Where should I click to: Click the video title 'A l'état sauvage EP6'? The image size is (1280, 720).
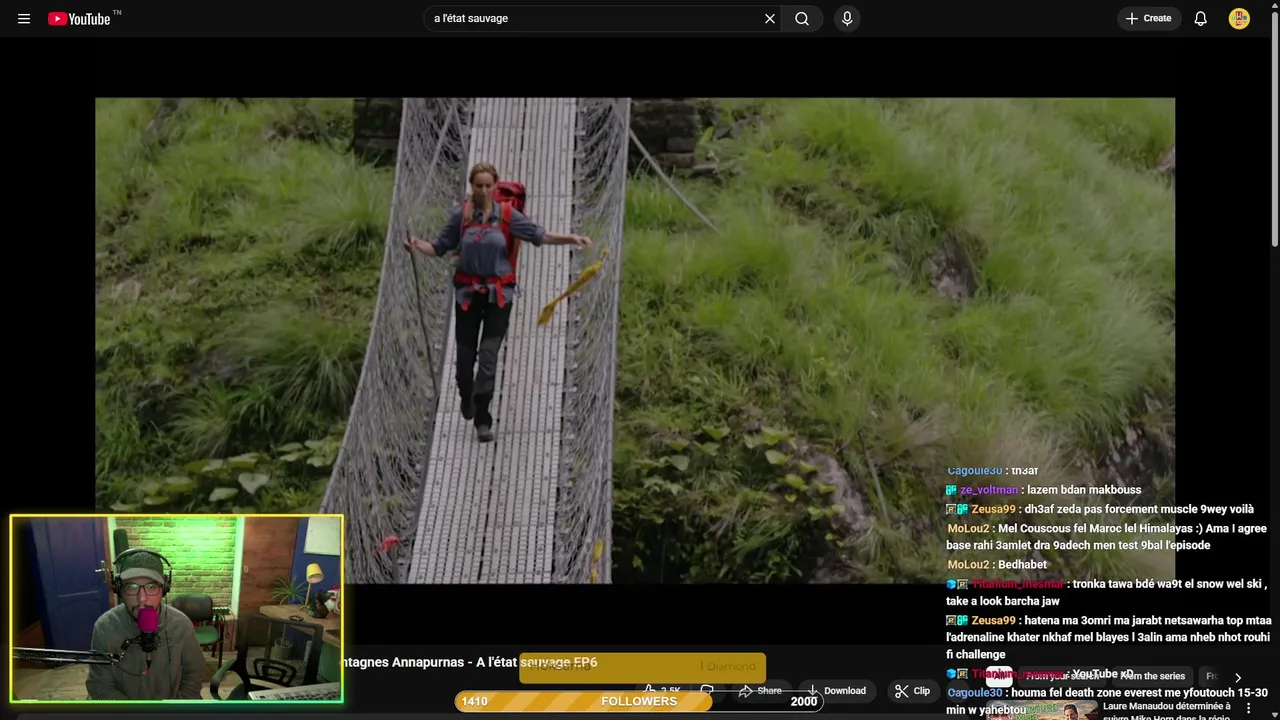[537, 662]
